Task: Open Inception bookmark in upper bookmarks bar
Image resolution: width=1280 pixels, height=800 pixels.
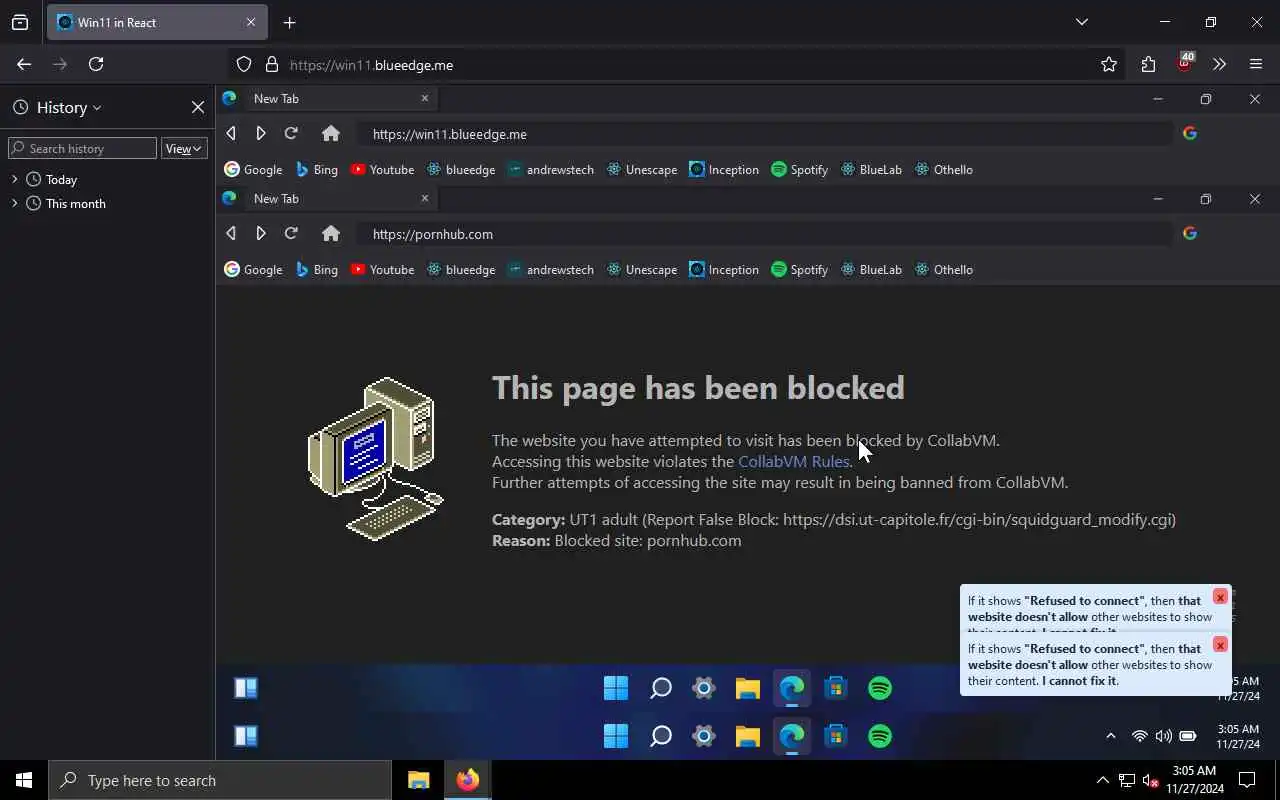Action: [724, 169]
